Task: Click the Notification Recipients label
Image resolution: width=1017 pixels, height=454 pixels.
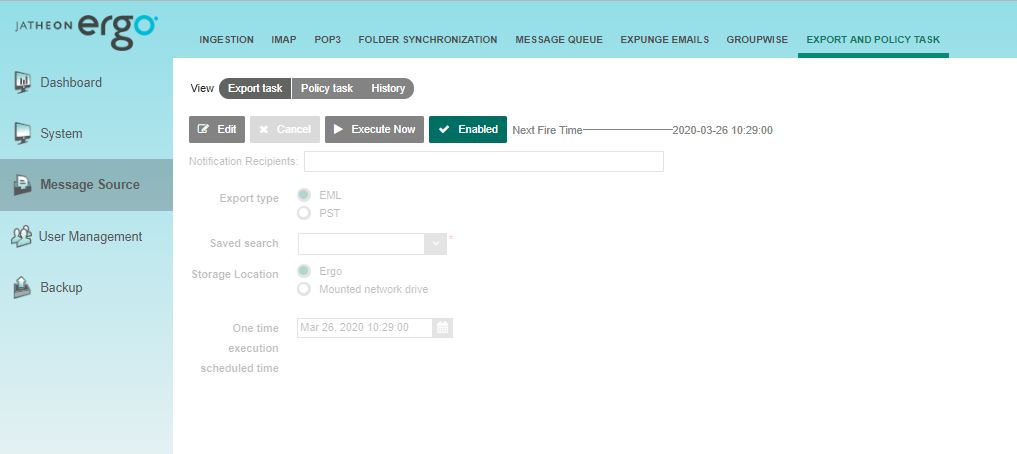Action: [x=244, y=161]
